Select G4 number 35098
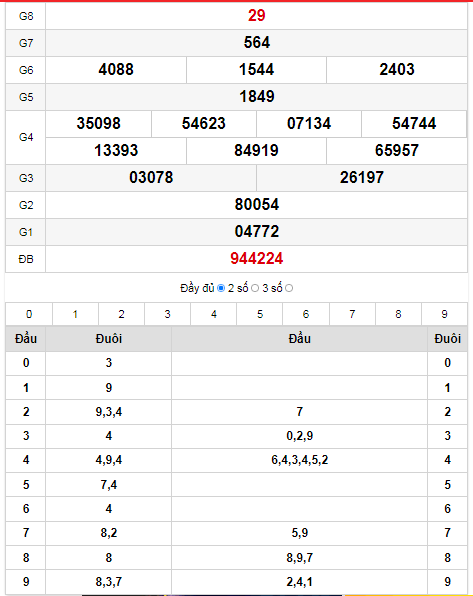 point(98,124)
